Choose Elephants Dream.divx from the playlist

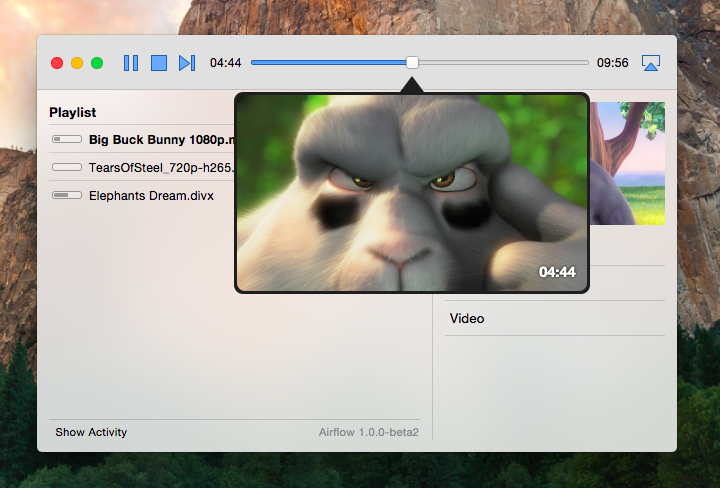(151, 195)
